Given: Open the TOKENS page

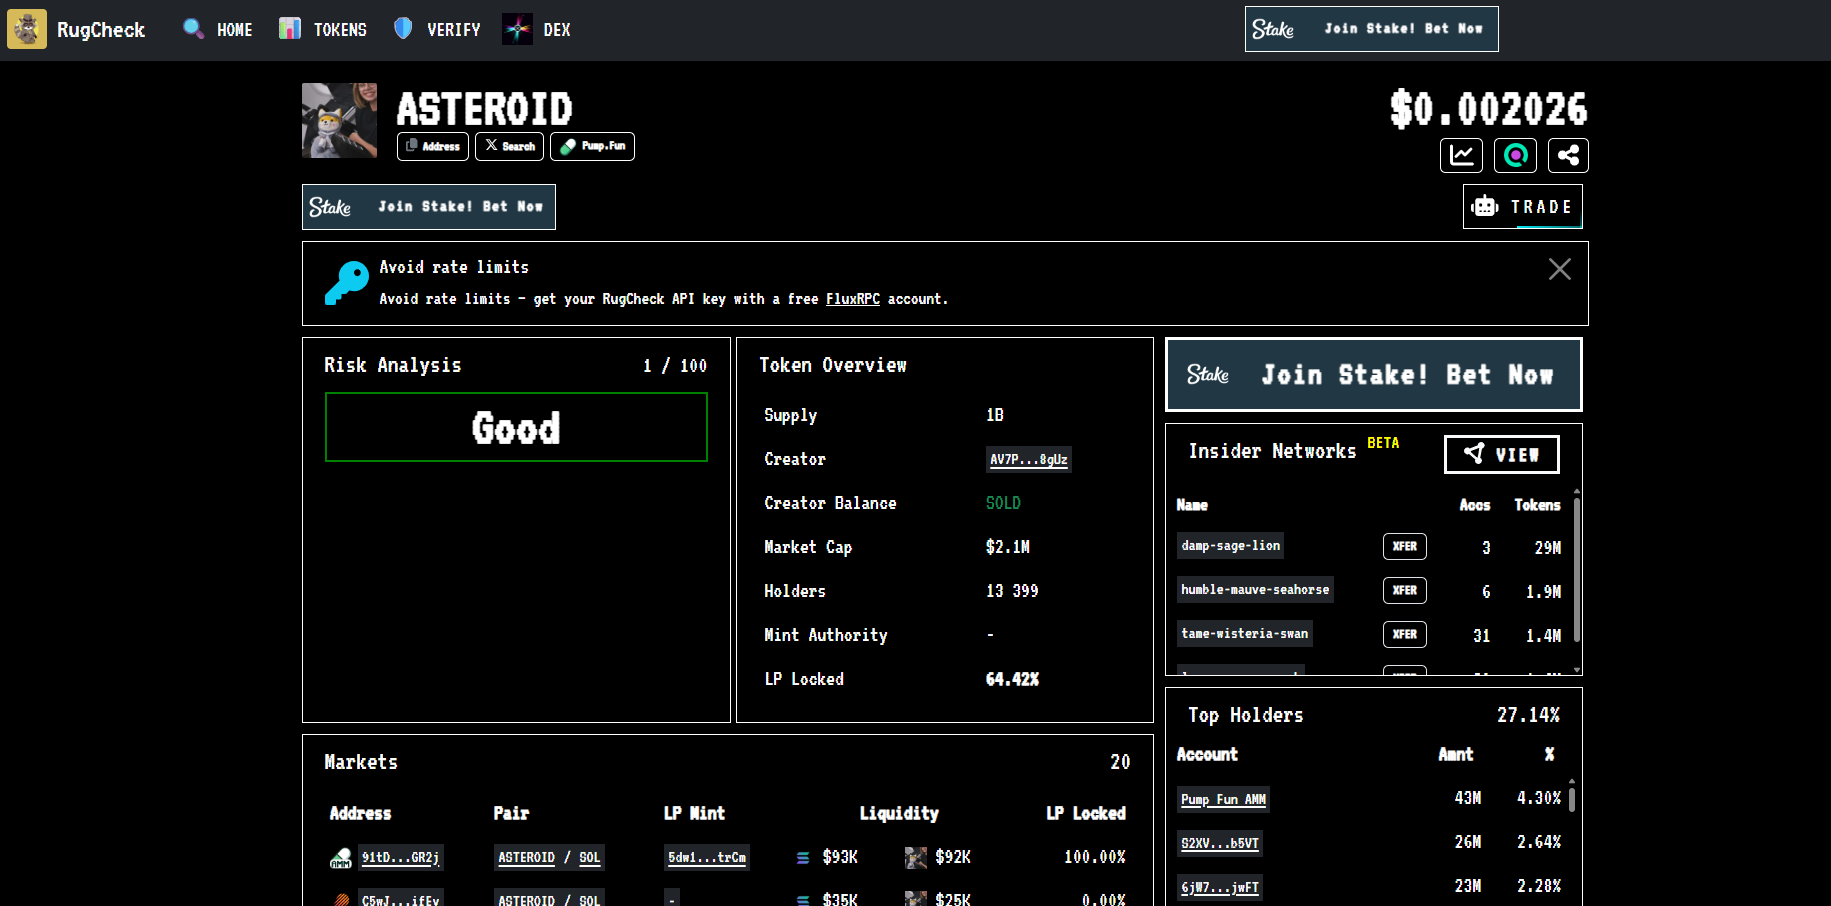Looking at the screenshot, I should pyautogui.click(x=323, y=30).
